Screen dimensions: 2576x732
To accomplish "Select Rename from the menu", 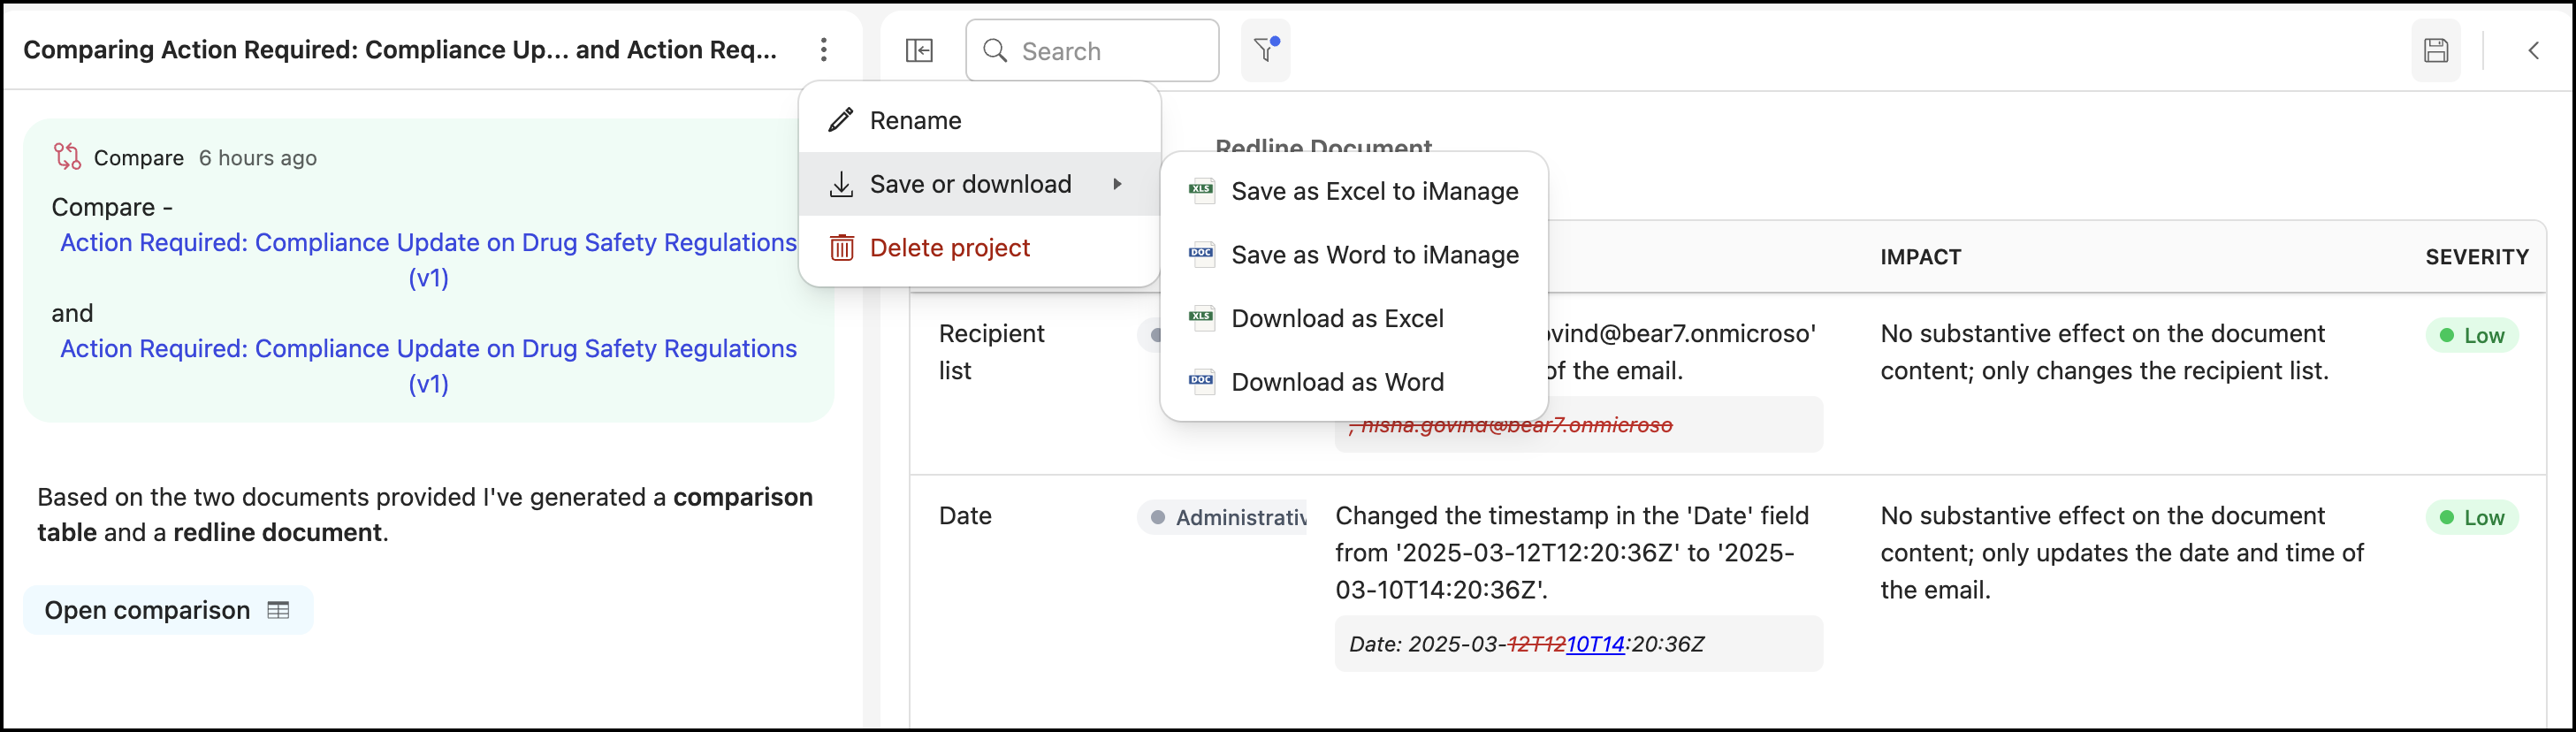I will click(x=979, y=120).
